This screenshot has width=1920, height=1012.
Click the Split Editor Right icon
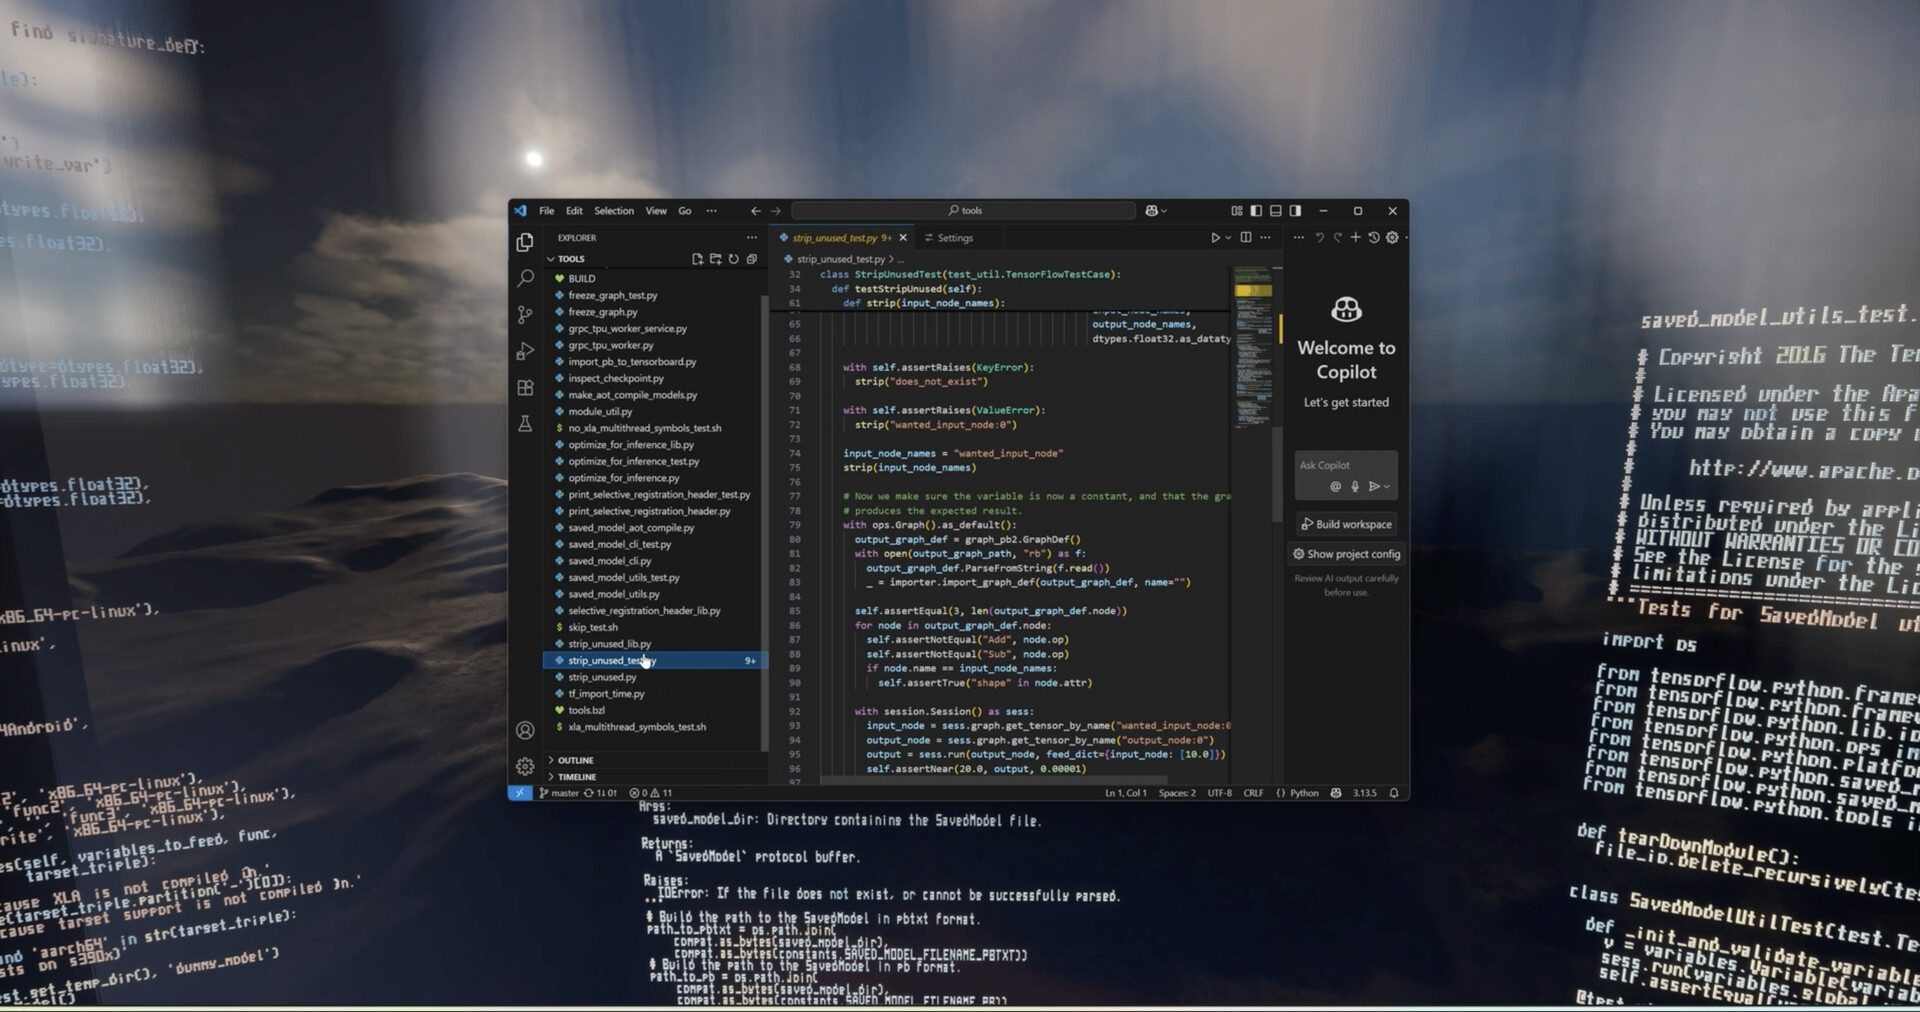(x=1245, y=238)
